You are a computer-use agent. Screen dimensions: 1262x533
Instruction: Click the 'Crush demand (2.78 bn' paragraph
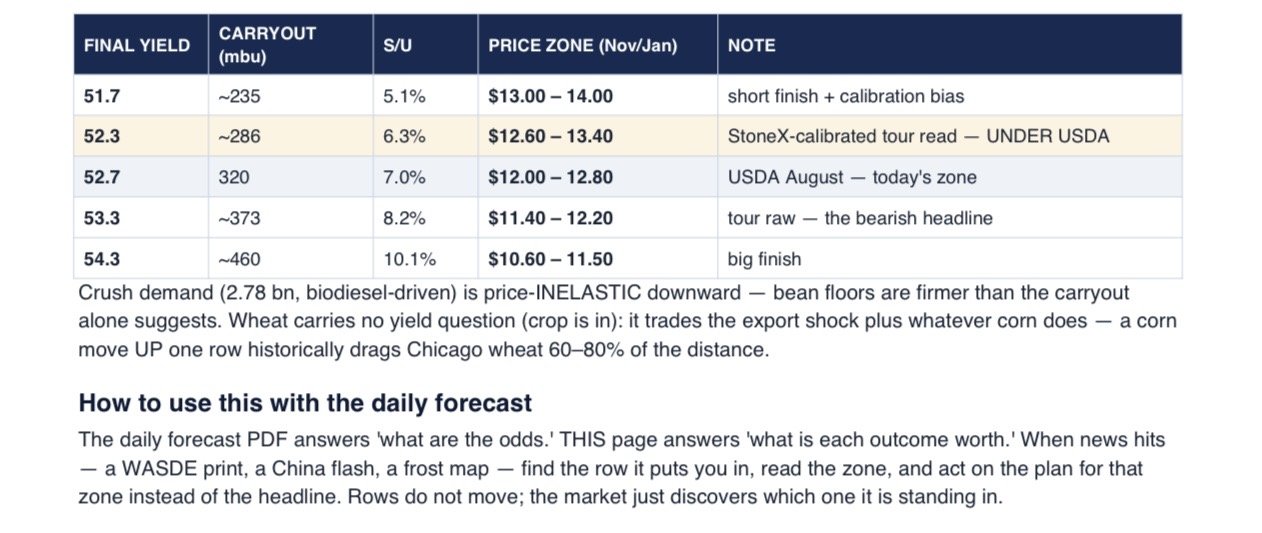point(628,322)
